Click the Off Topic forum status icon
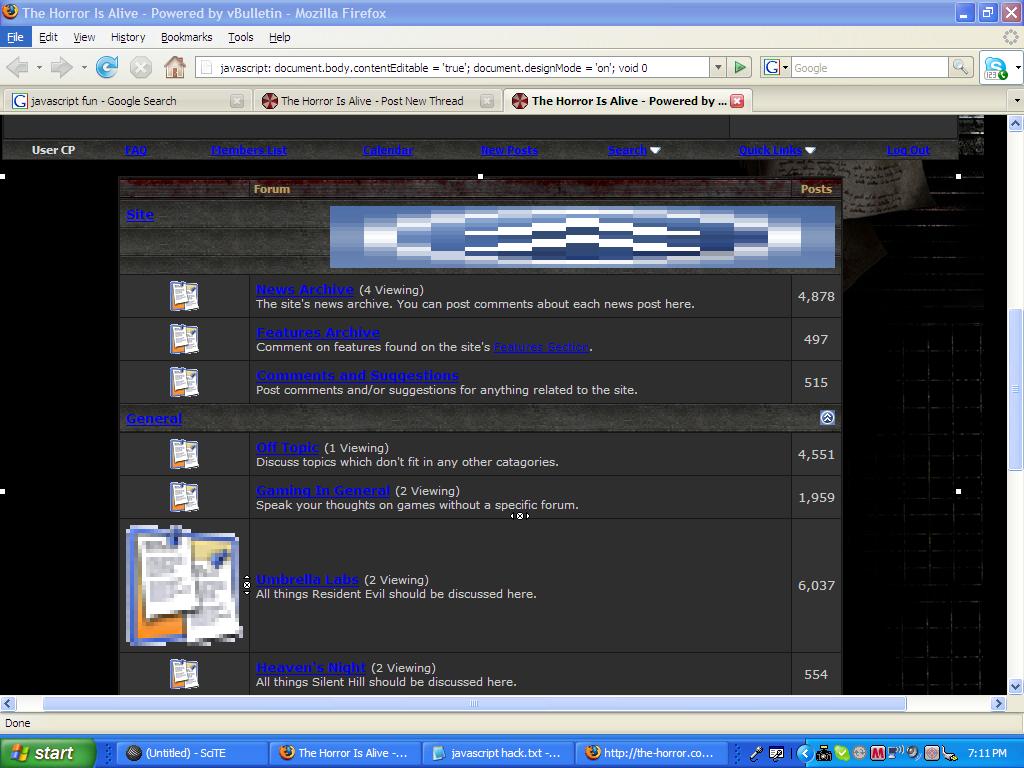 tap(184, 454)
